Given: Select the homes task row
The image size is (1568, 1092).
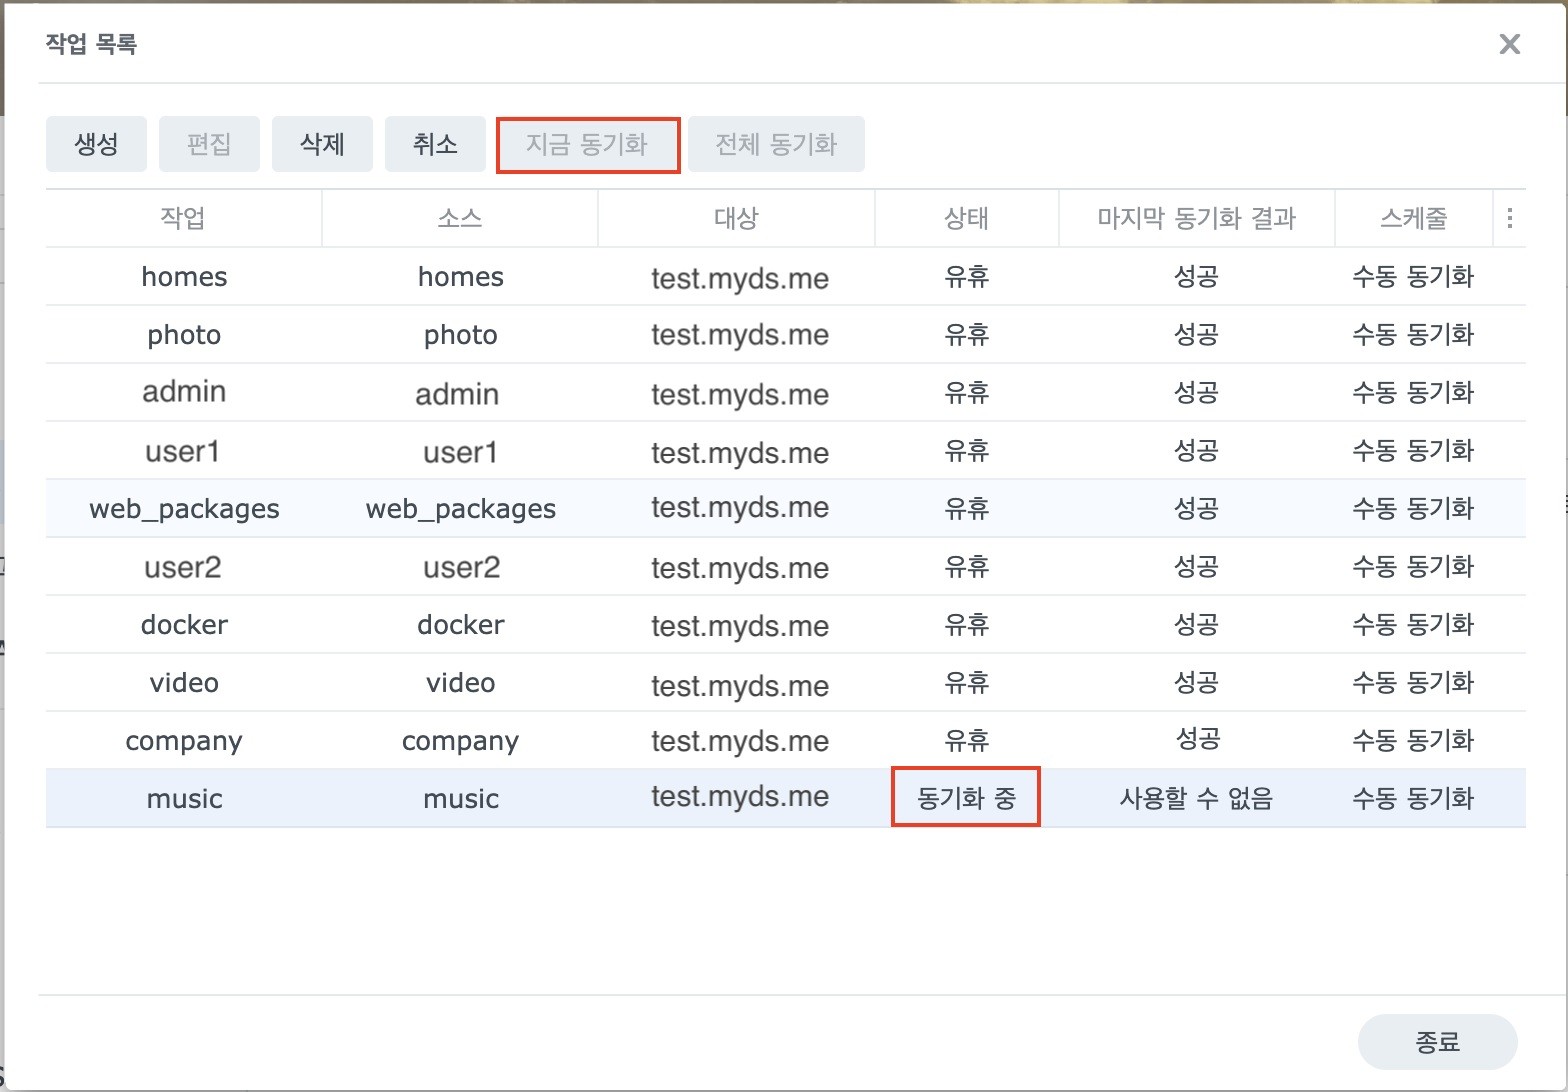Looking at the screenshot, I should click(184, 277).
